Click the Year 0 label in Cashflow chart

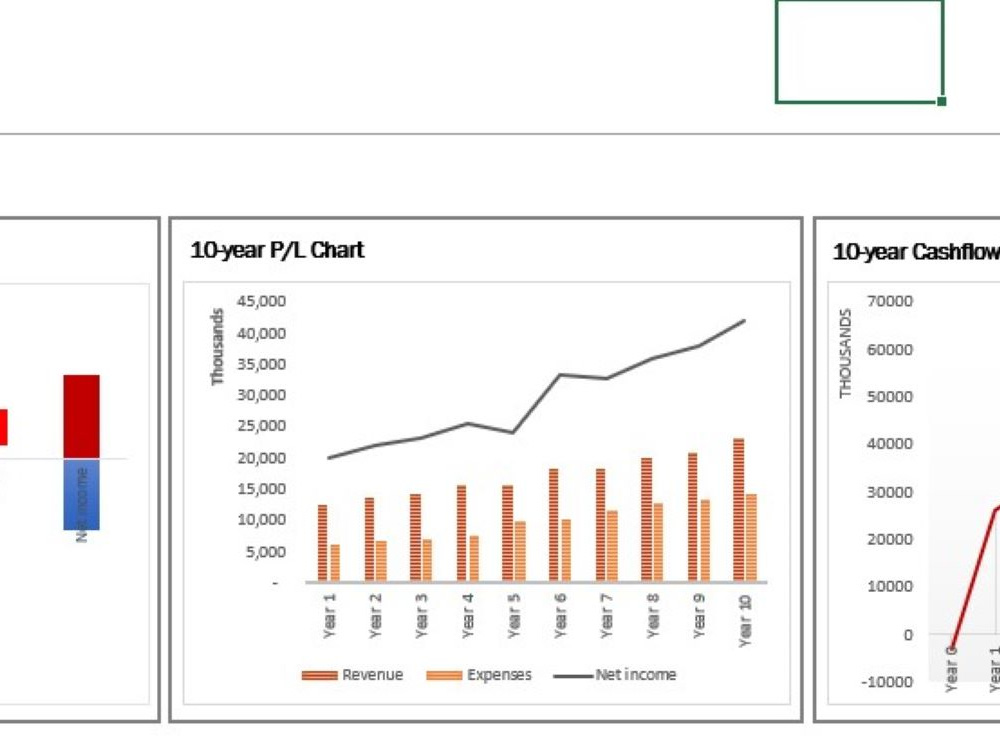[951, 668]
